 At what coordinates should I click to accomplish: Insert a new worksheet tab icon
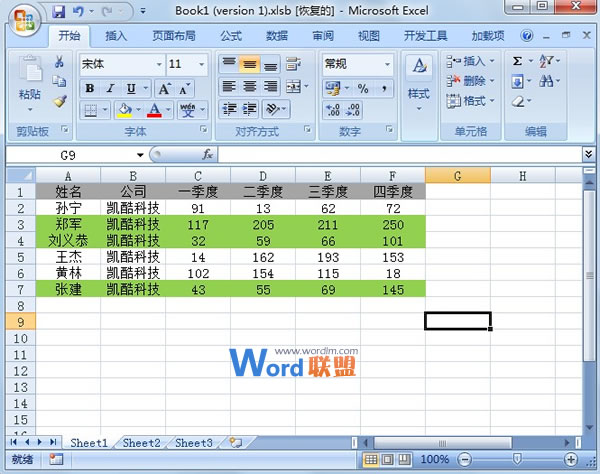coord(236,443)
